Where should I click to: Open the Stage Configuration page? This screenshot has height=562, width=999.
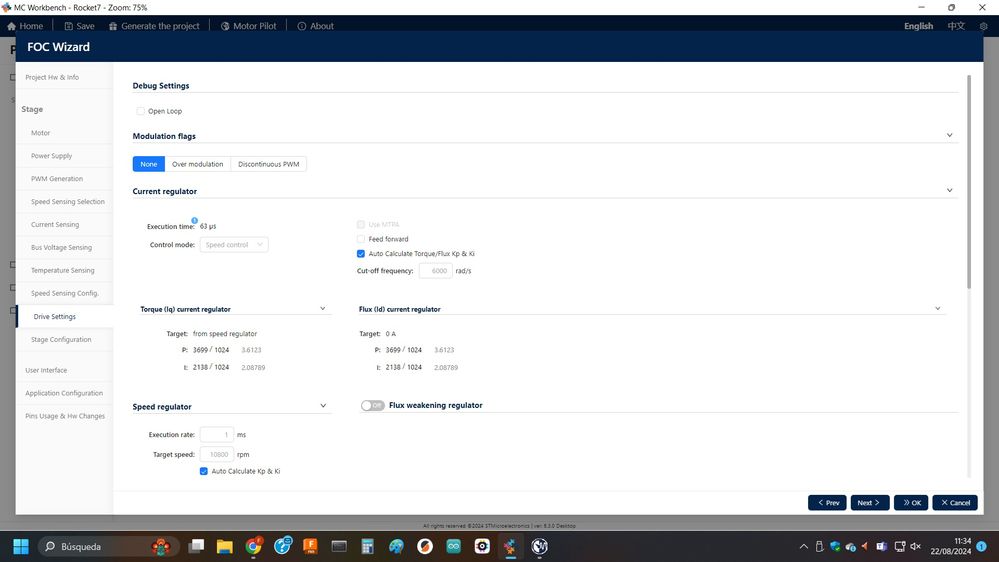click(61, 340)
